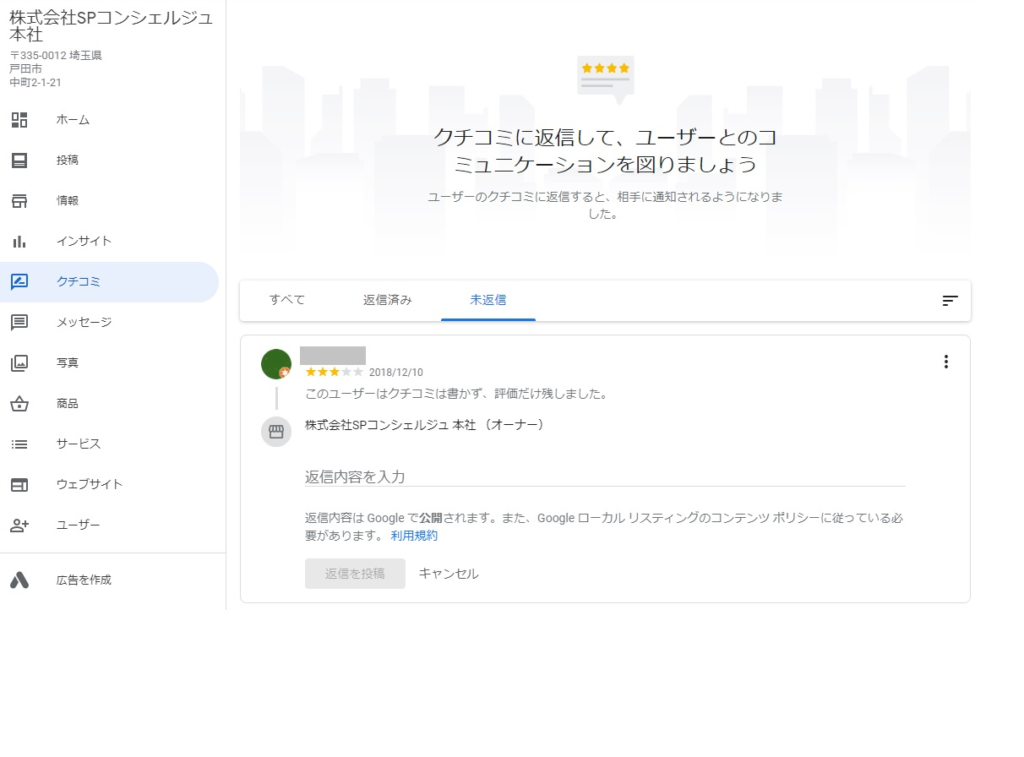The height and width of the screenshot is (757, 1024).
Task: Go to 商品 in the sidebar
Action: point(67,404)
